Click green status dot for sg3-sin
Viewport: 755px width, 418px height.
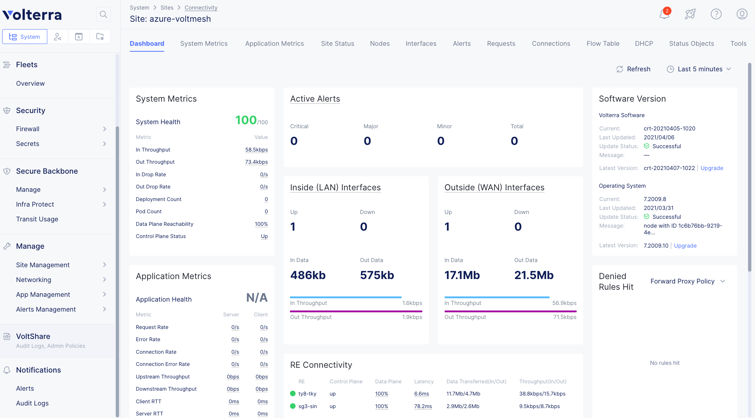click(292, 406)
